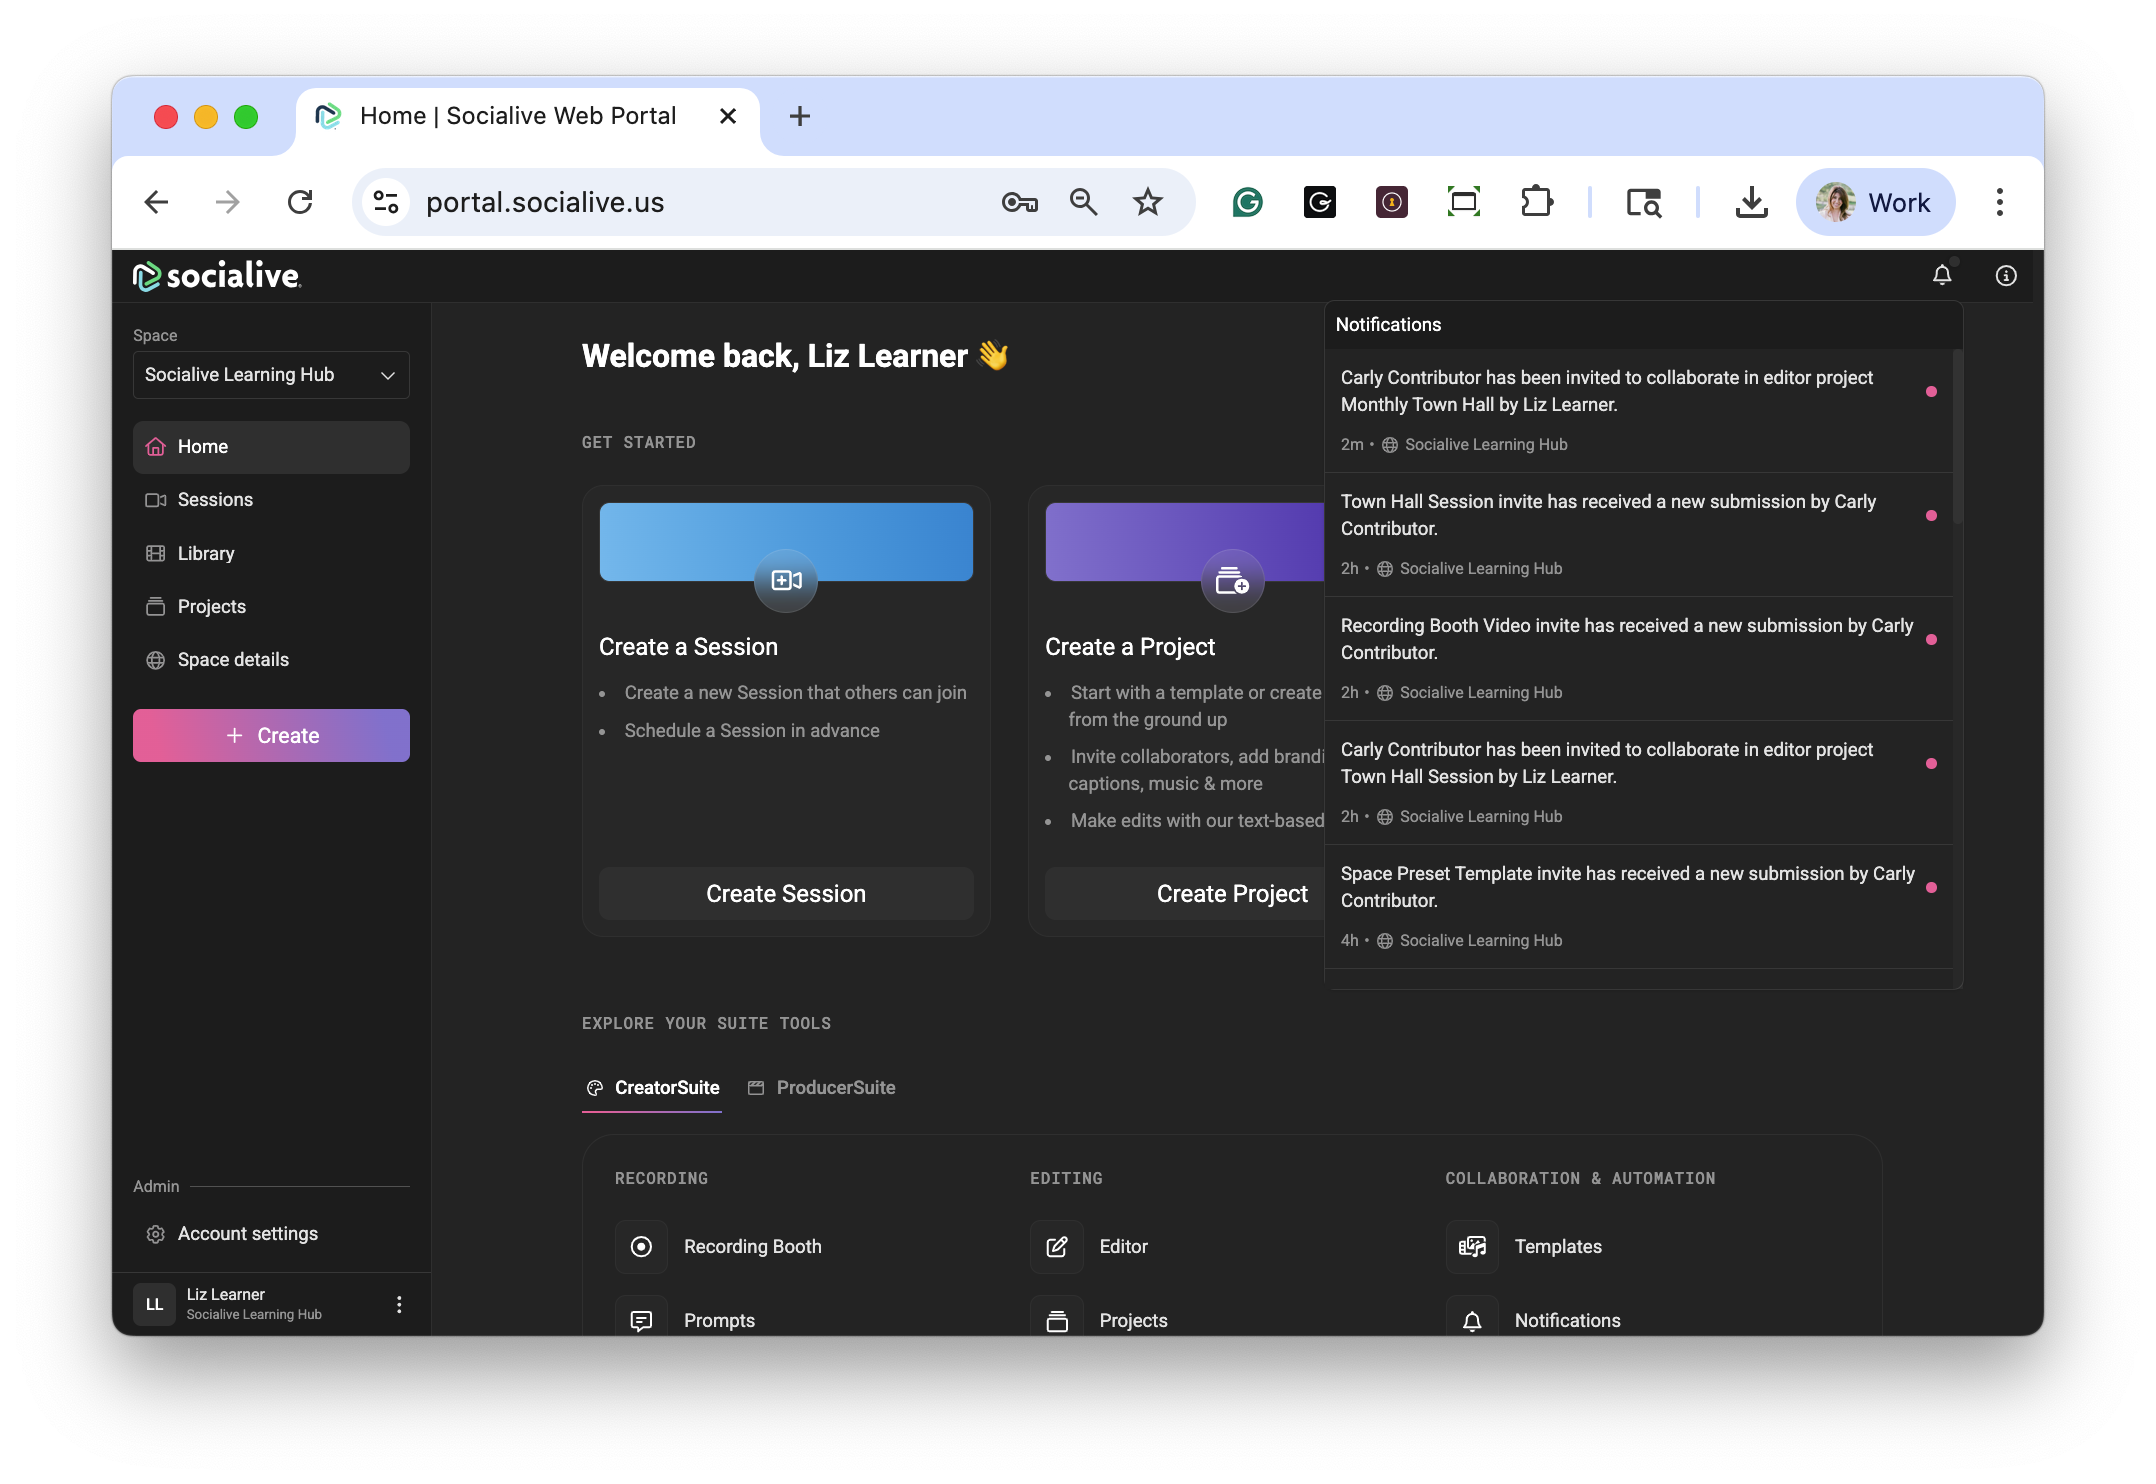This screenshot has height=1484, width=2156.
Task: Go to Sessions in the sidebar
Action: tap(215, 500)
